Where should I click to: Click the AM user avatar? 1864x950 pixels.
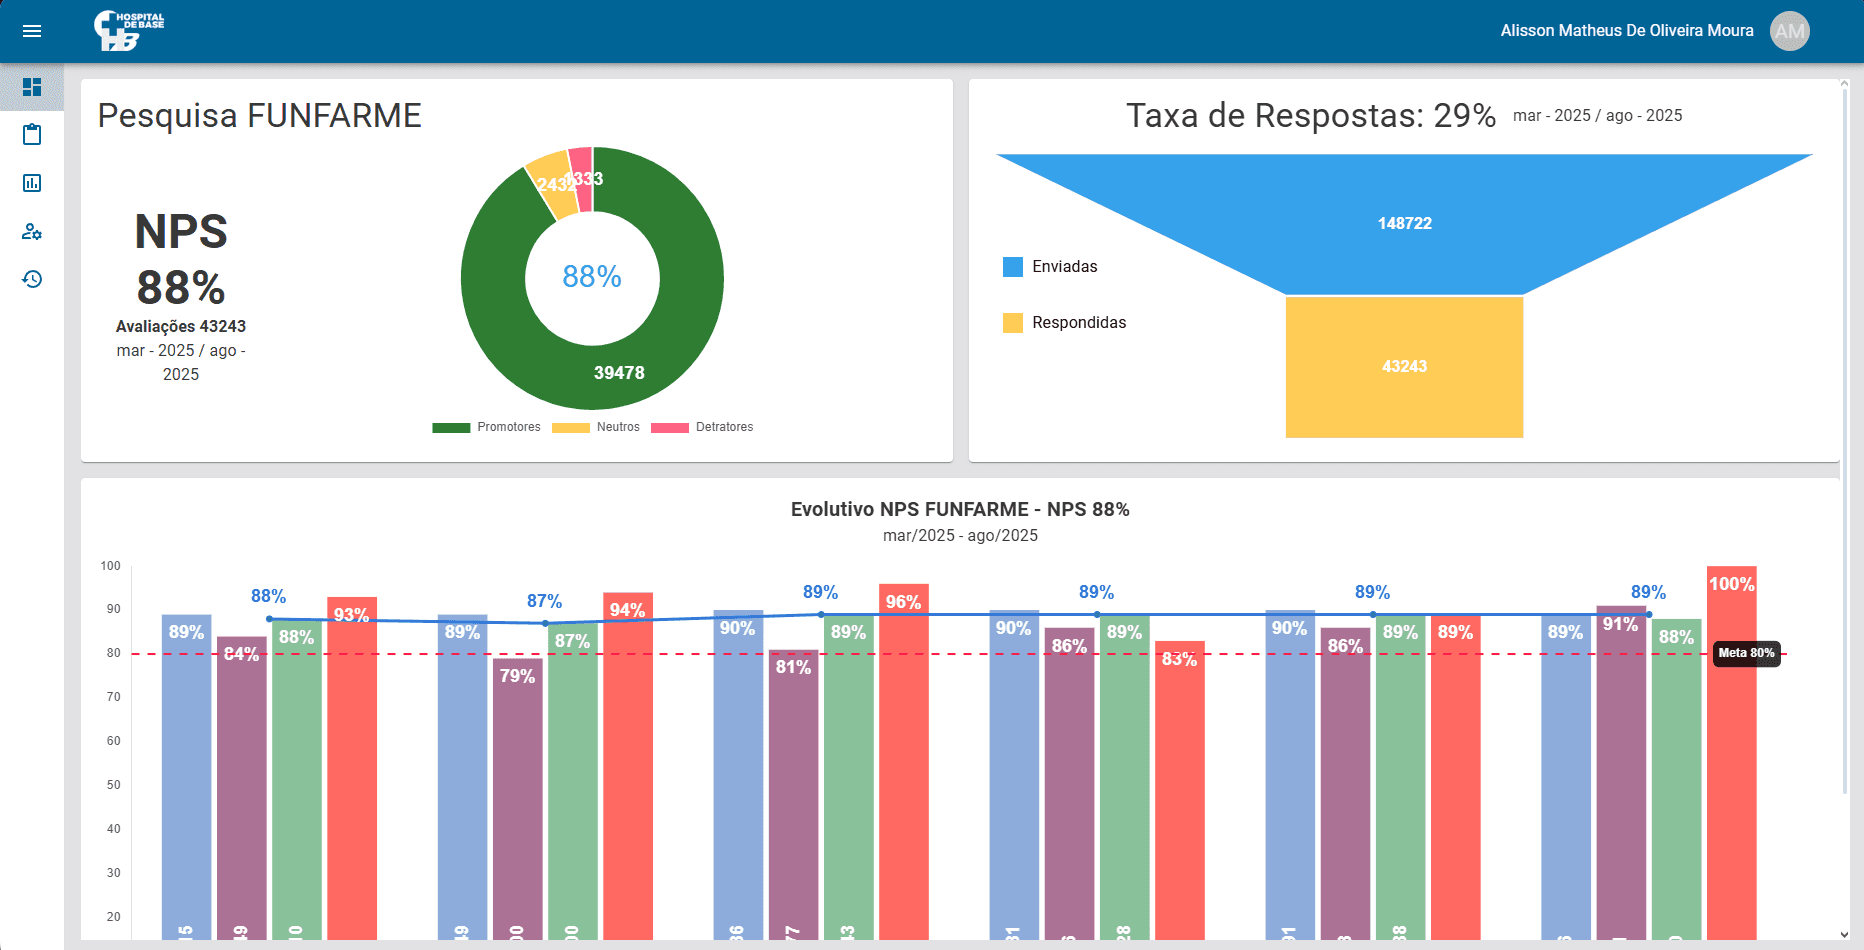tap(1789, 31)
